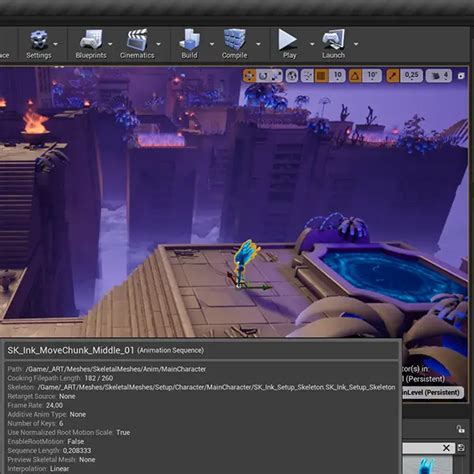Click the Launch toolbar button
This screenshot has height=474, width=474.
coord(333,44)
